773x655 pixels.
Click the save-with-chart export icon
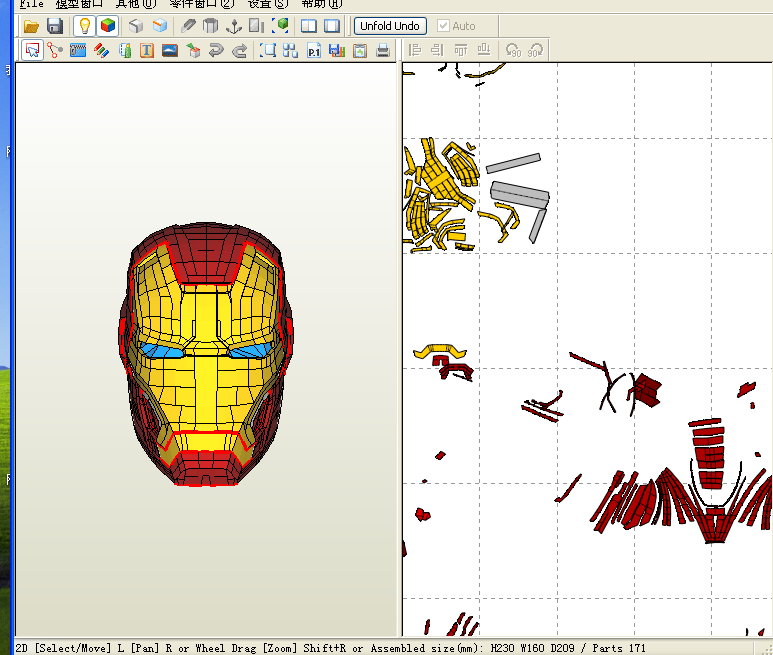tap(337, 50)
